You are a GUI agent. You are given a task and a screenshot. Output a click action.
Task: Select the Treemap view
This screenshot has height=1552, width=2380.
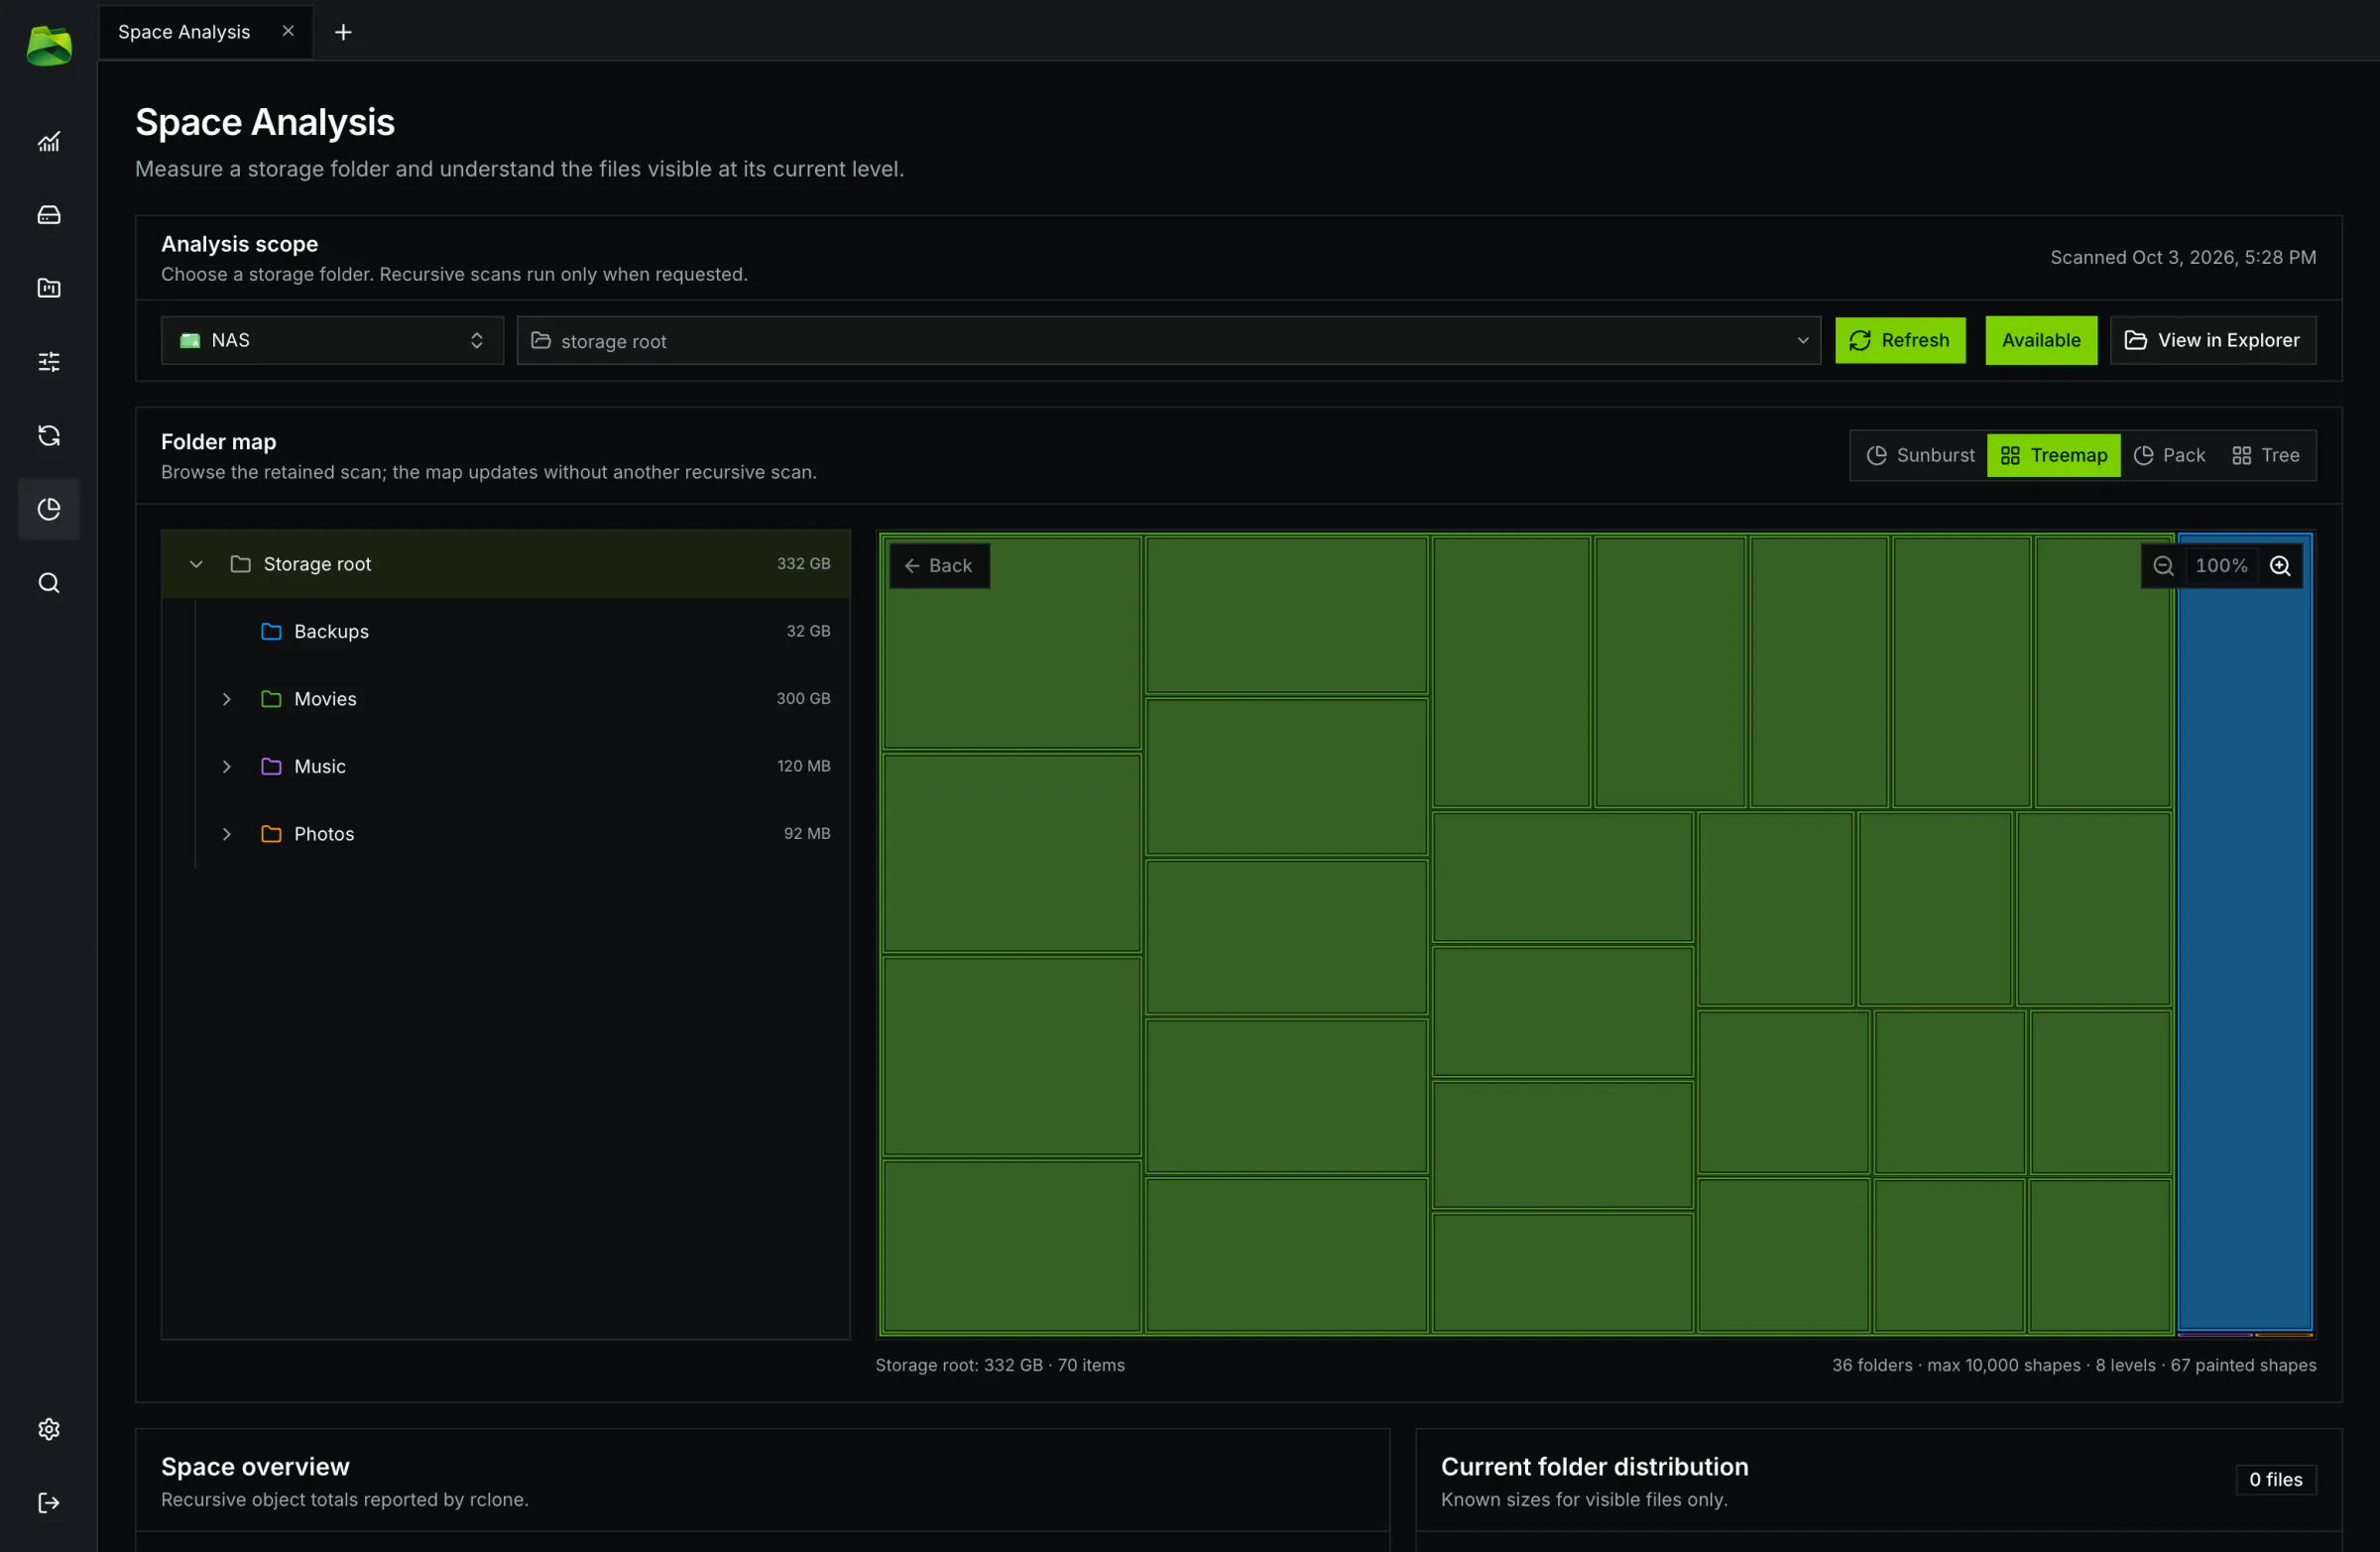2053,455
